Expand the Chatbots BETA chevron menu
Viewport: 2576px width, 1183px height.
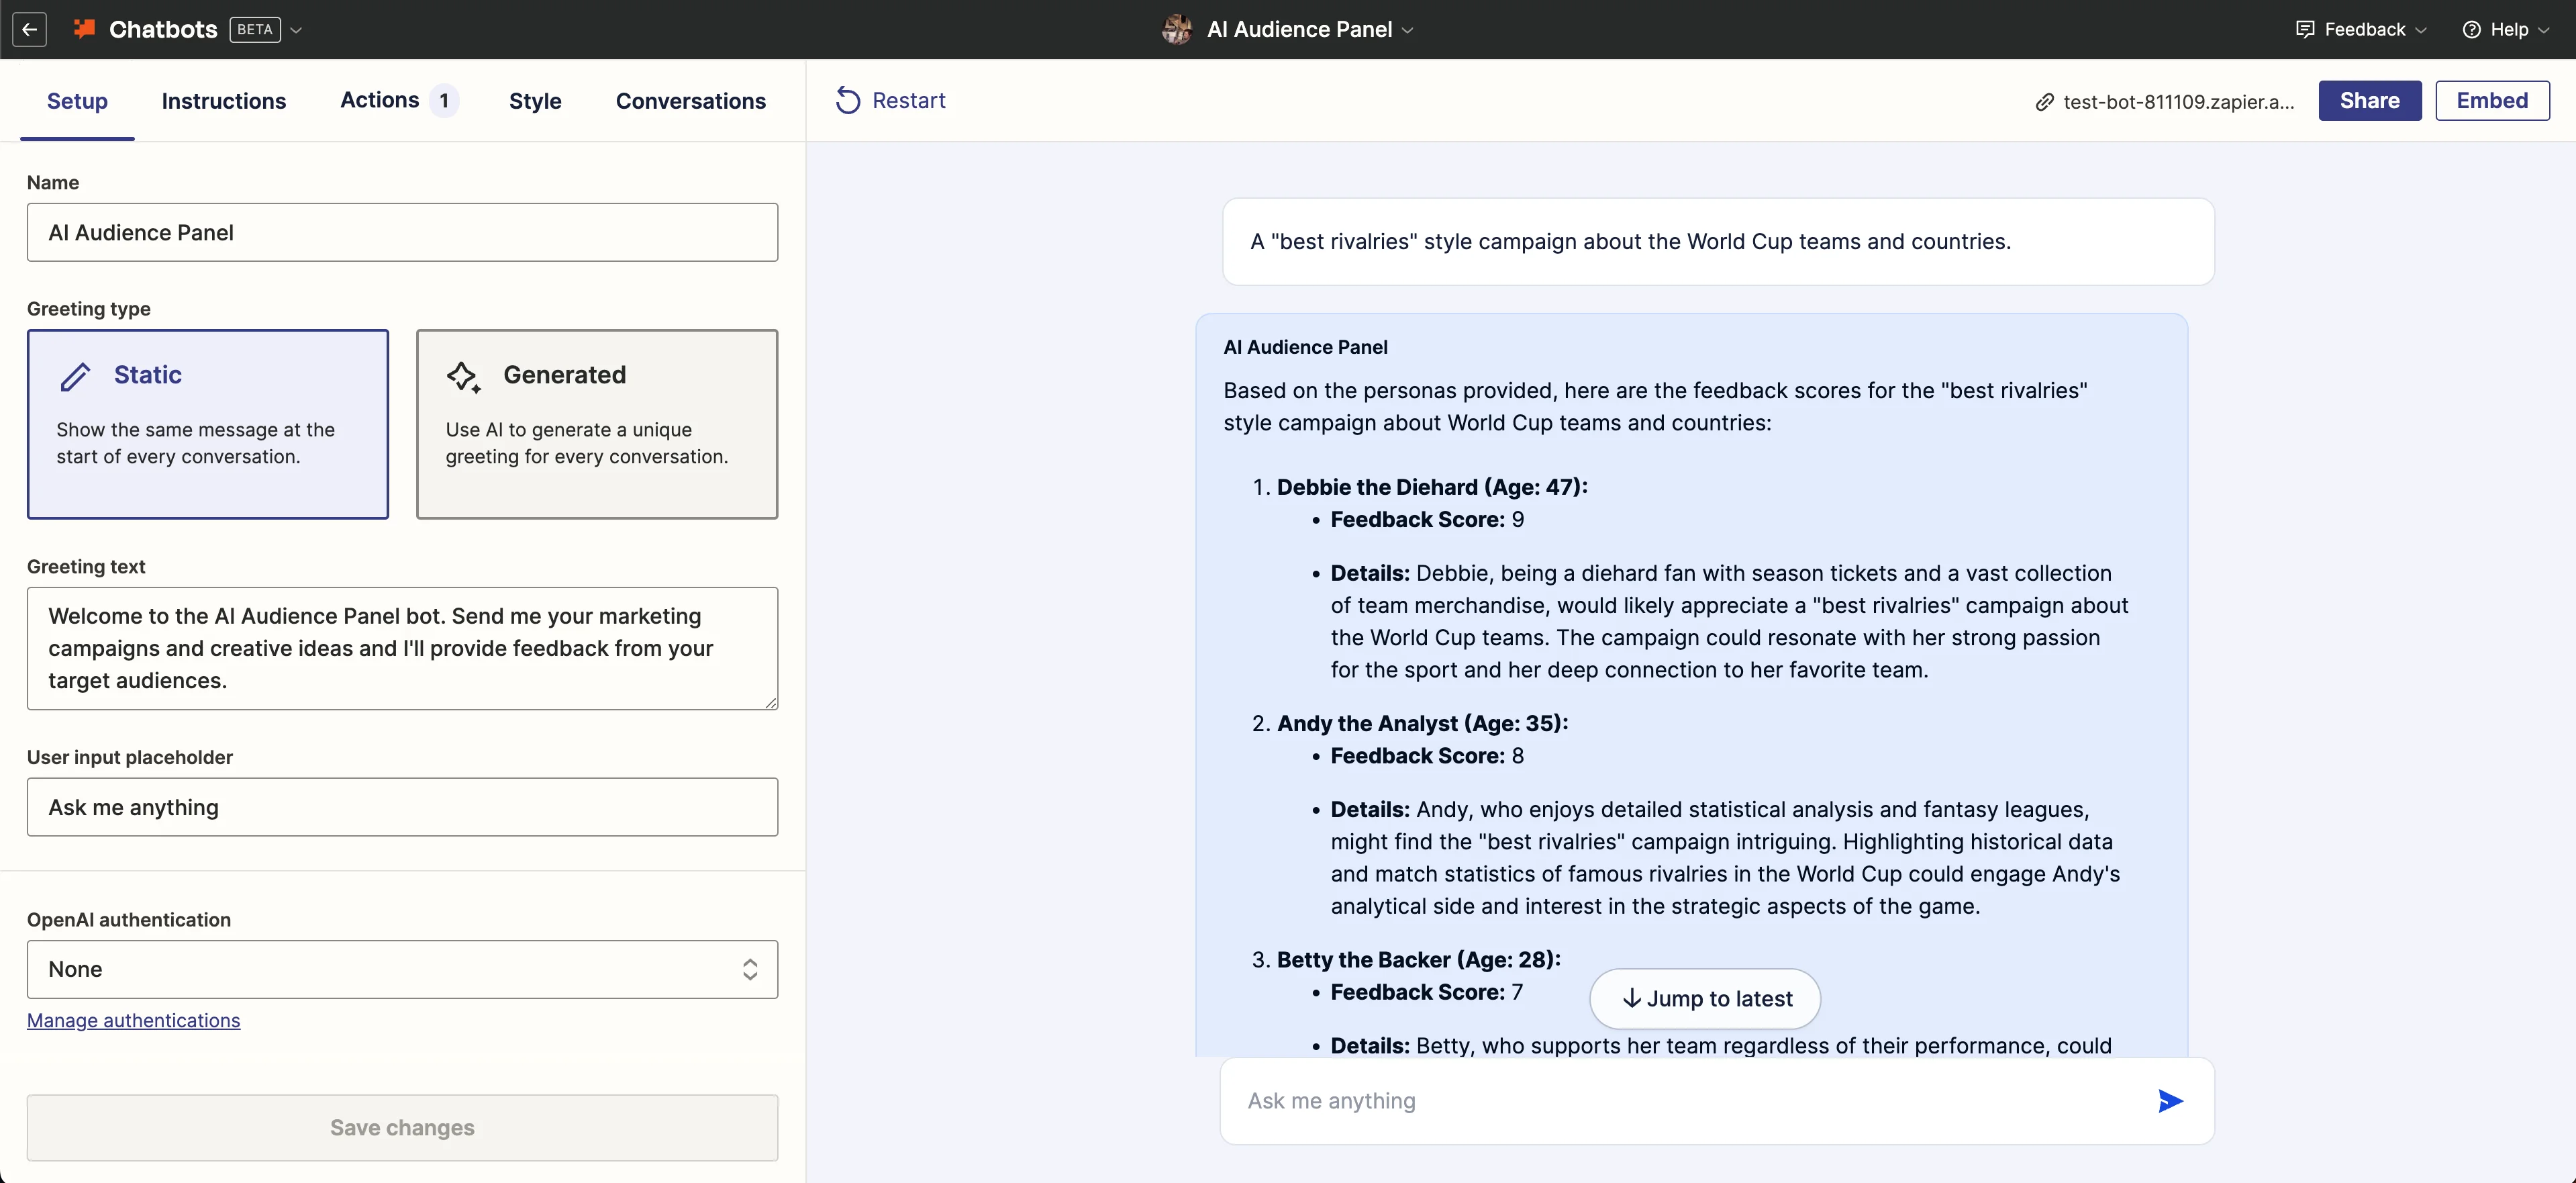click(296, 30)
